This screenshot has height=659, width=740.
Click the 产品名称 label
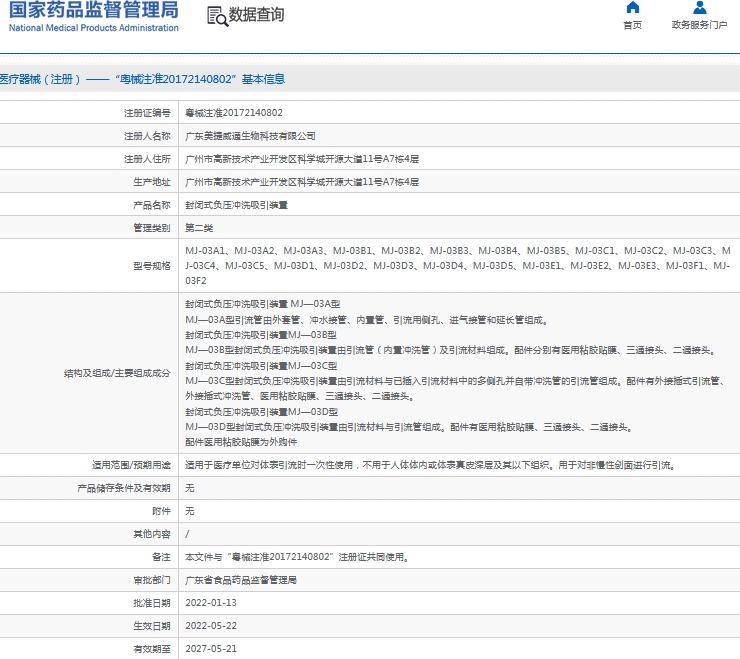tap(151, 205)
